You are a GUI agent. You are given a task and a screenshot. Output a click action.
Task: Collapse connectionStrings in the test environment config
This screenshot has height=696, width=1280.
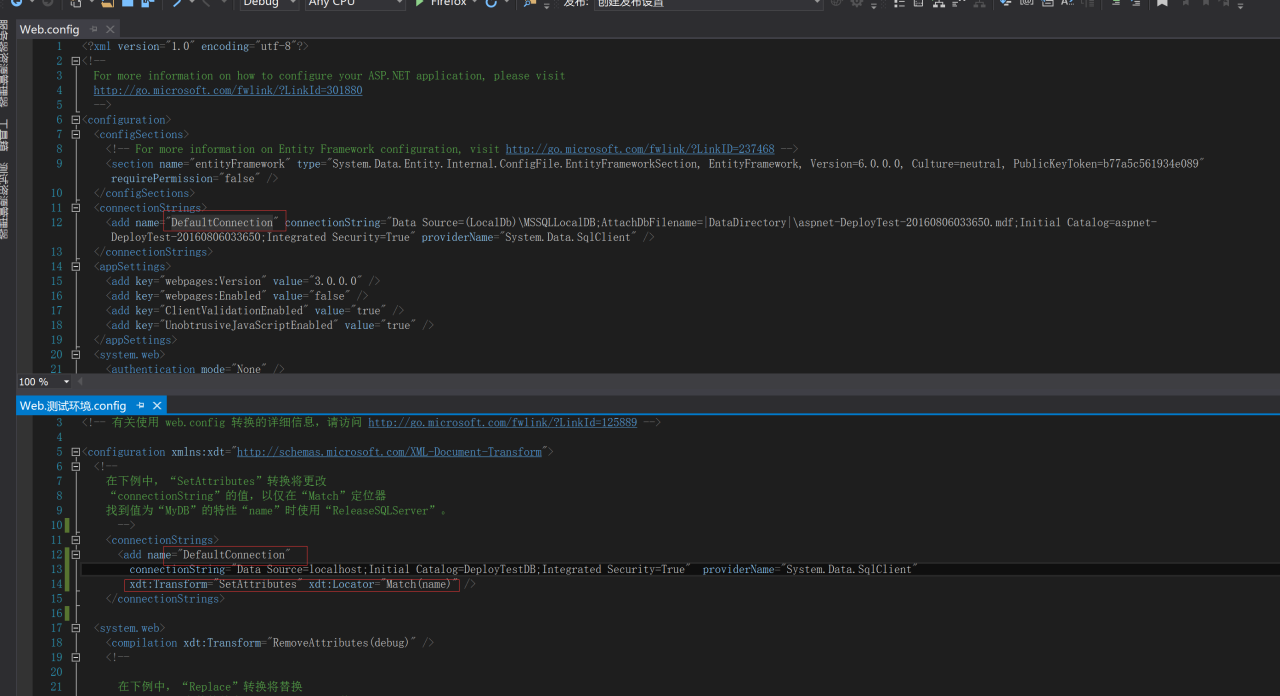click(76, 540)
